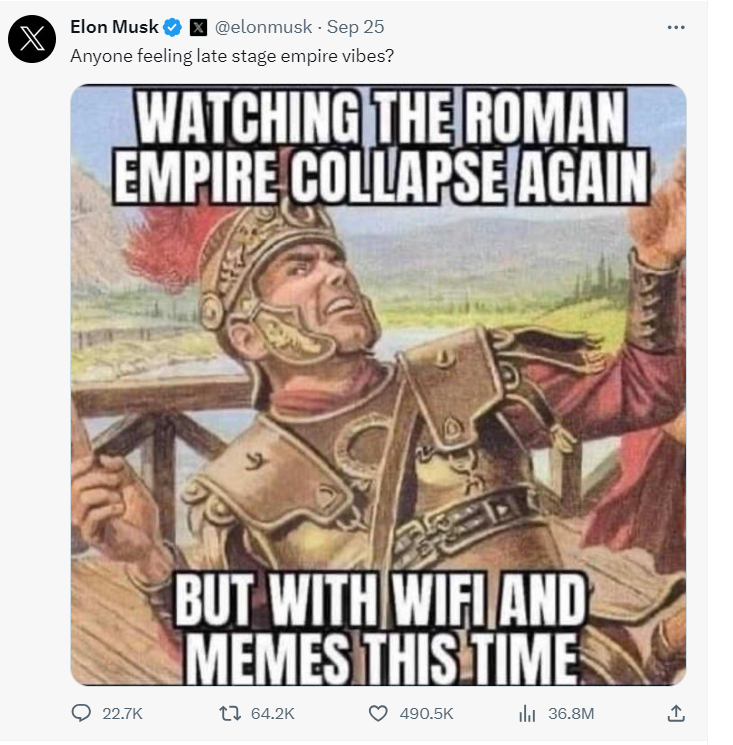
Task: Open analytics via the bar chart icon
Action: 527,713
